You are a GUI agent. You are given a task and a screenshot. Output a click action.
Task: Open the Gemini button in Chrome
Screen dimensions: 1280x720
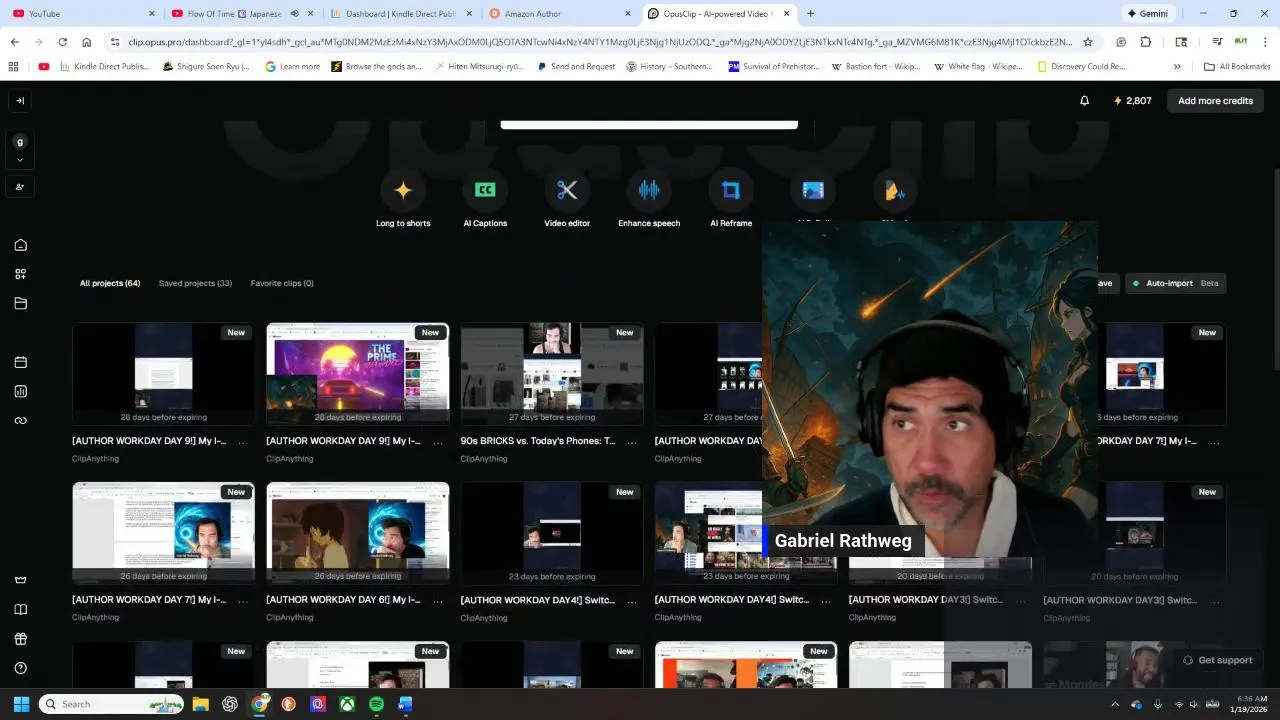pyautogui.click(x=1147, y=14)
